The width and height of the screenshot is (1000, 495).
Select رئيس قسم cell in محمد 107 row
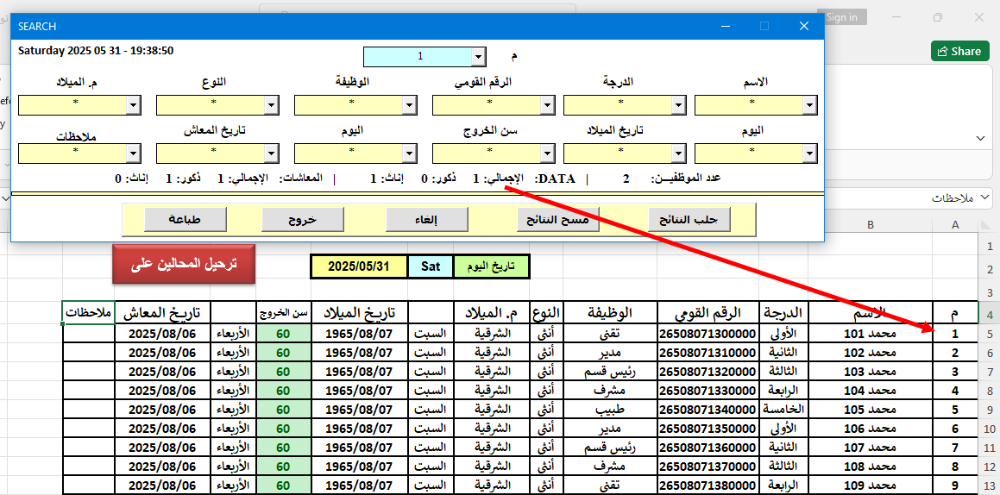610,446
